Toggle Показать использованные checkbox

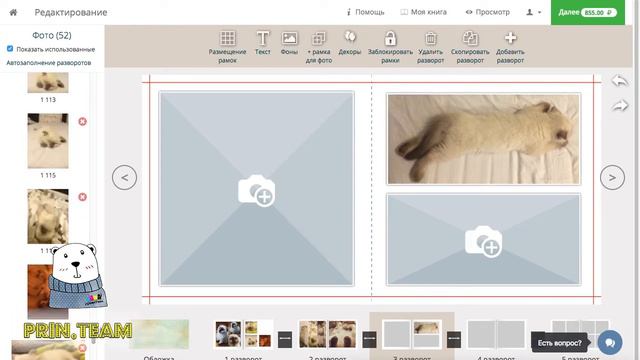[10, 49]
